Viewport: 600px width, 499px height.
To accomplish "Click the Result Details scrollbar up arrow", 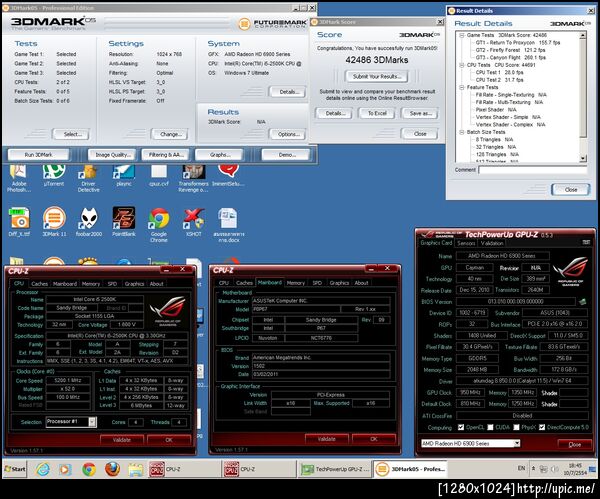I will tap(583, 36).
